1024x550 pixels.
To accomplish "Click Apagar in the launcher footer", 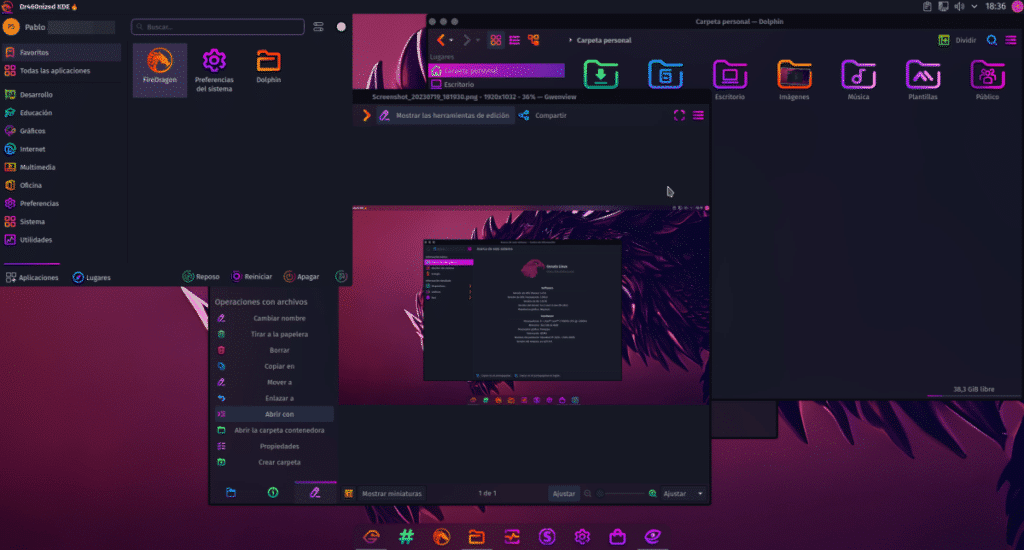I will [301, 277].
